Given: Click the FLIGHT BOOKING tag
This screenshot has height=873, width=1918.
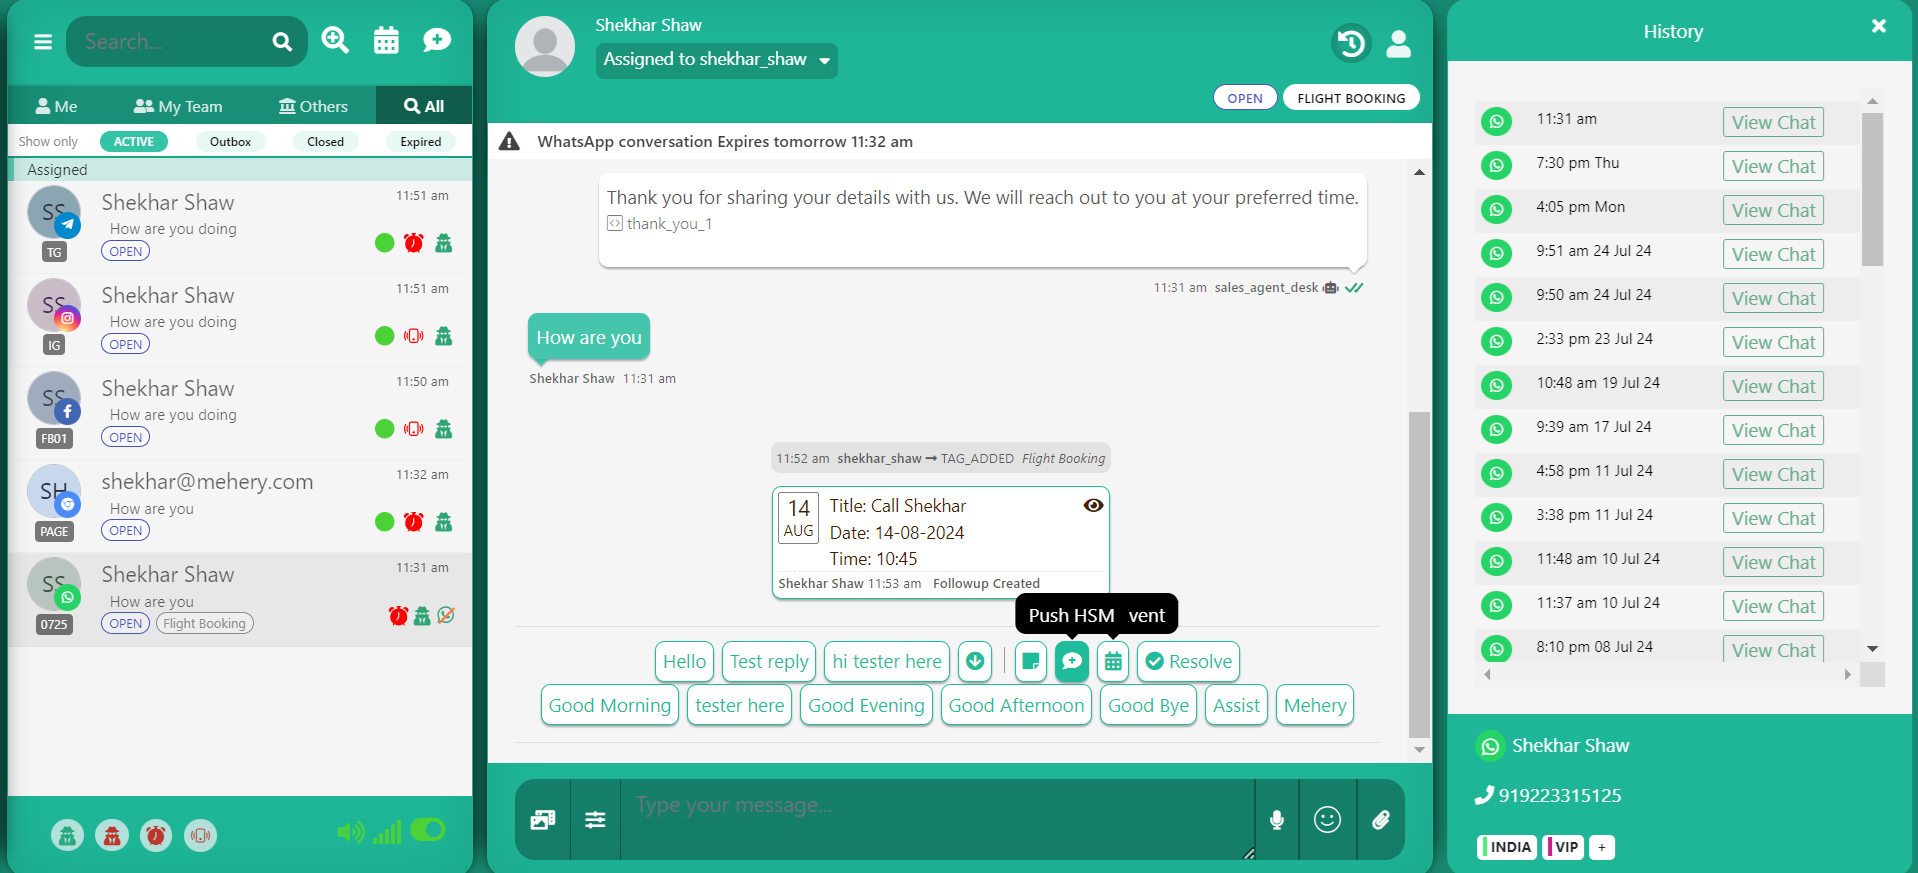Looking at the screenshot, I should pyautogui.click(x=1351, y=98).
